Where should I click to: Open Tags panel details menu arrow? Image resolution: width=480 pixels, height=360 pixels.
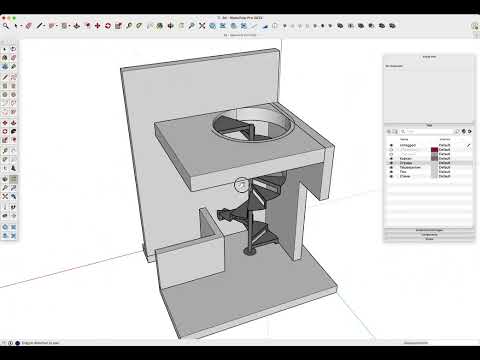coord(470,132)
